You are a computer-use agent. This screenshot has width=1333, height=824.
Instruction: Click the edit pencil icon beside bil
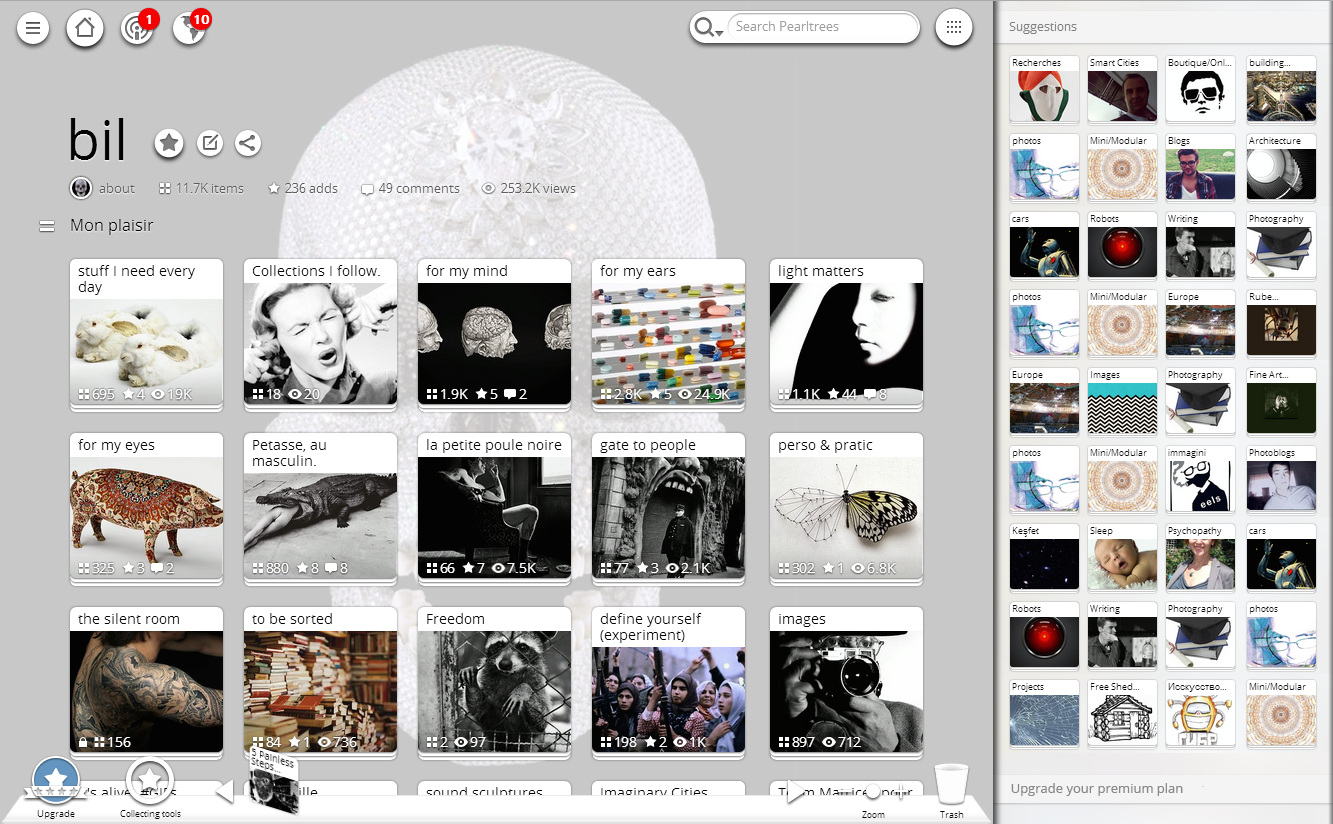pos(209,144)
